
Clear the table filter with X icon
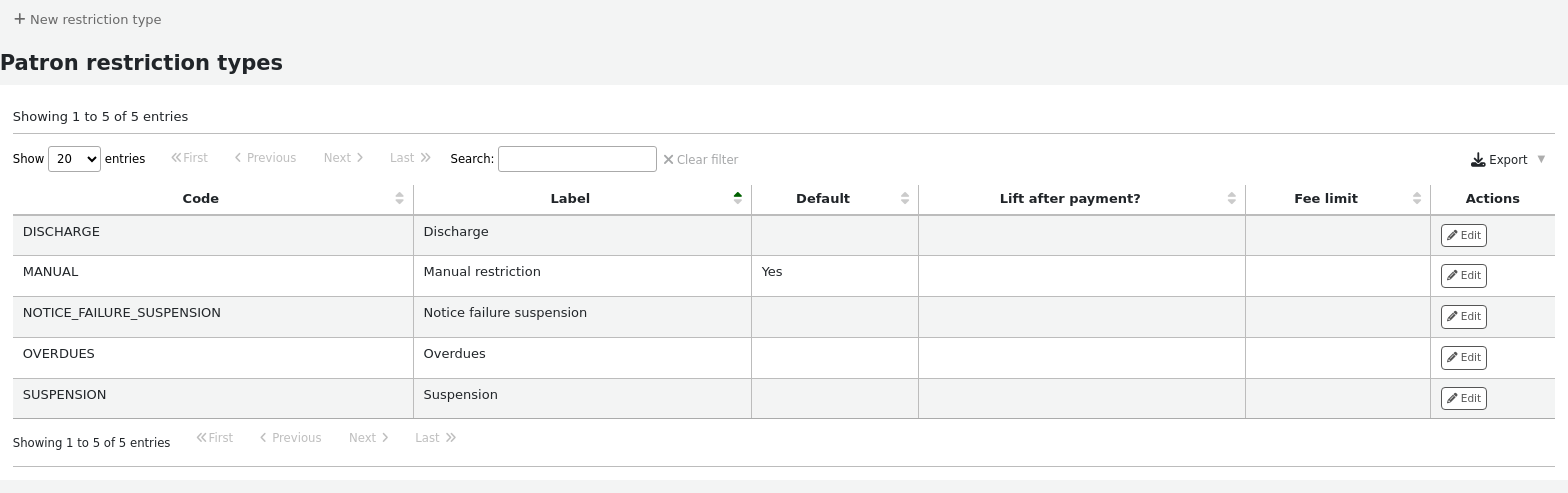[669, 159]
